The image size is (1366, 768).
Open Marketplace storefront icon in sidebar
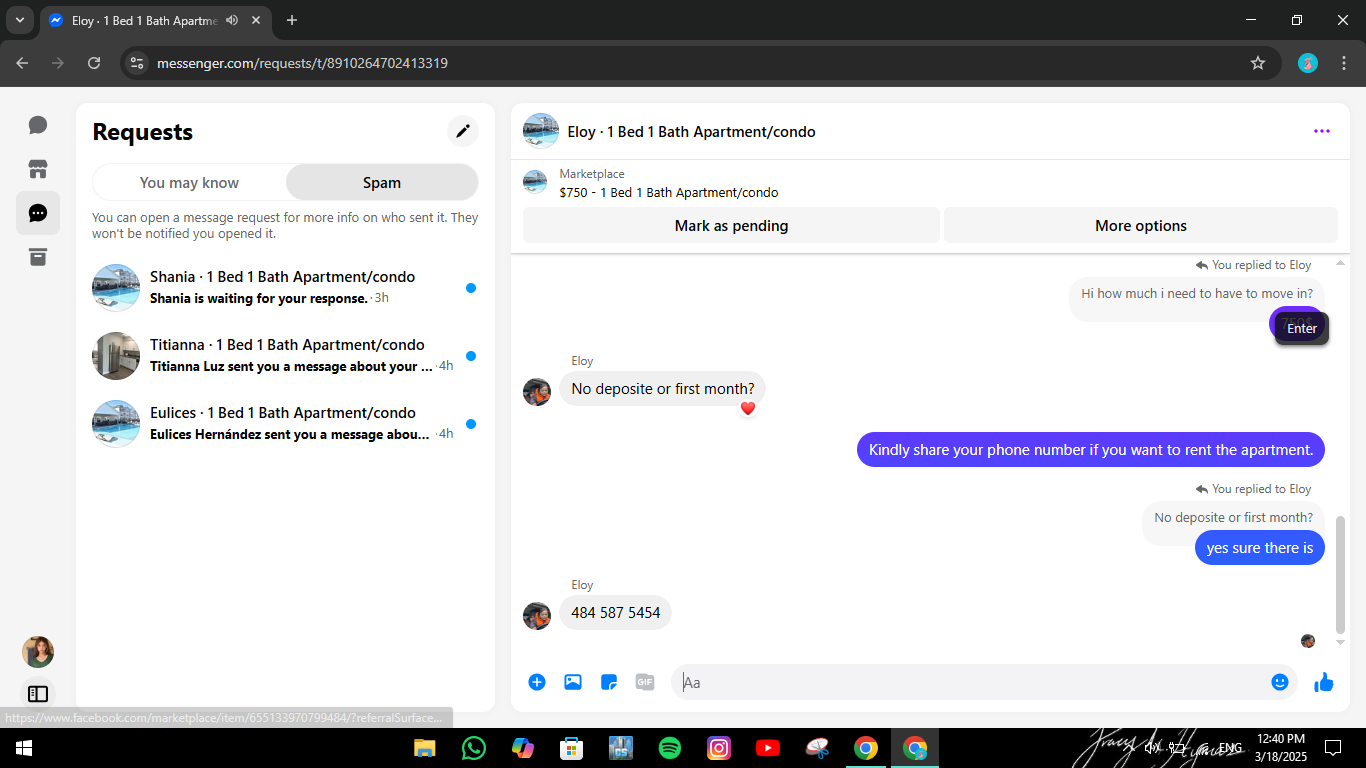tap(38, 169)
